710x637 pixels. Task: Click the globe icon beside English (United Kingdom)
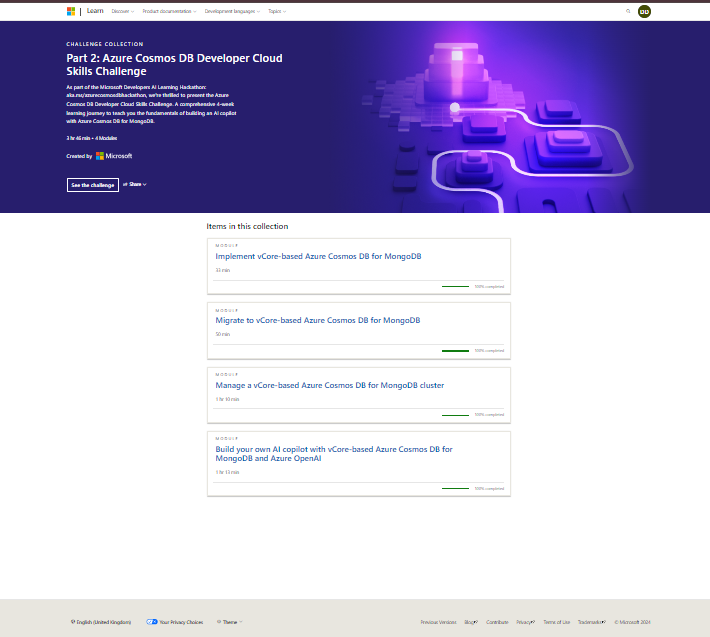click(x=73, y=622)
